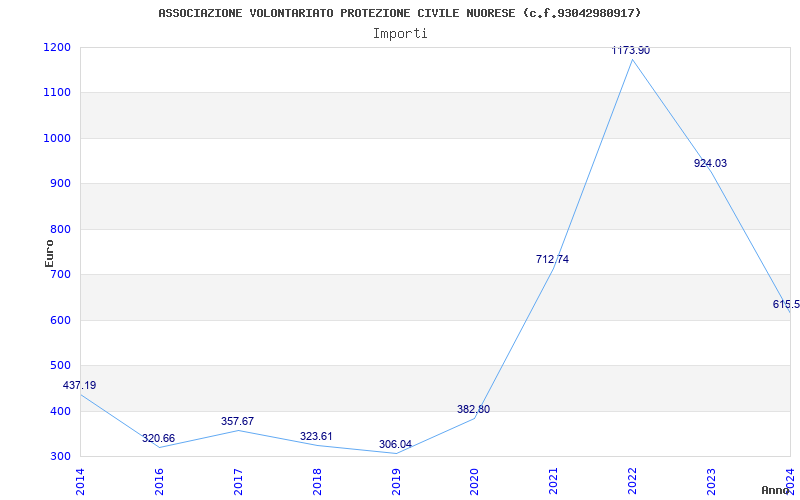Select the data label 320.66
The width and height of the screenshot is (800, 500).
point(158,438)
